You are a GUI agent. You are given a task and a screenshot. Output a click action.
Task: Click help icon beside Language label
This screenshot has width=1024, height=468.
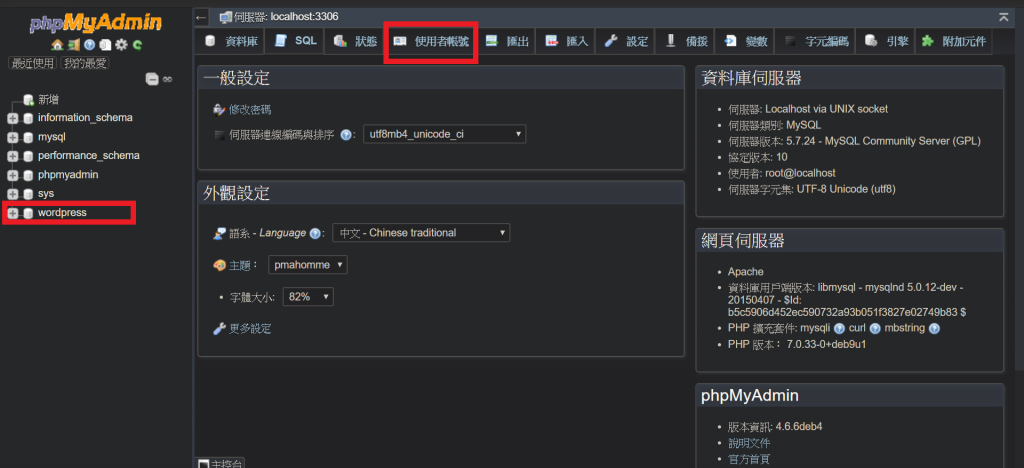(x=315, y=233)
